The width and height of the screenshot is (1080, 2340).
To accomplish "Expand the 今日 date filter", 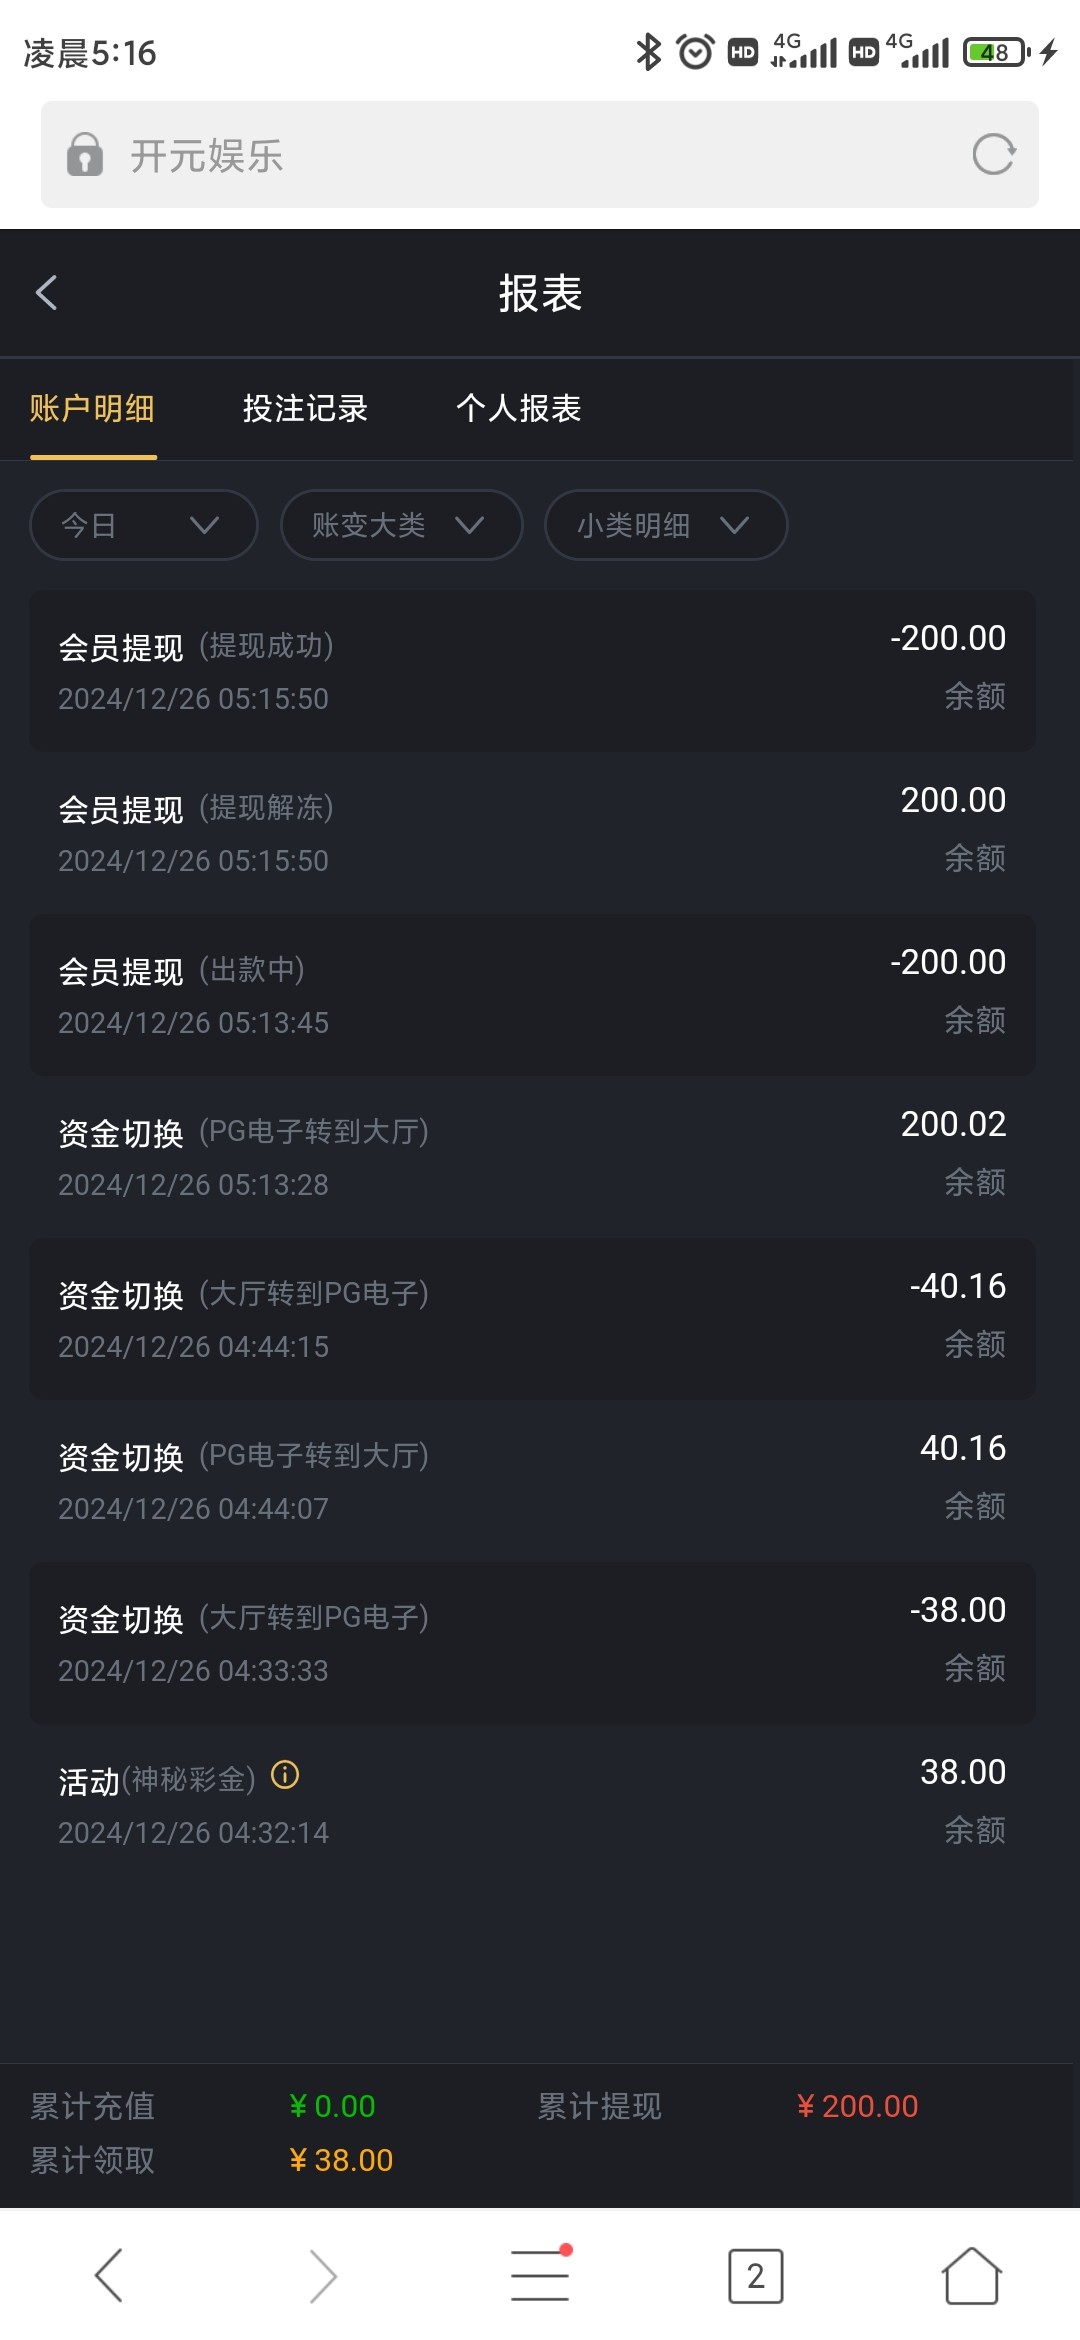I will pyautogui.click(x=143, y=525).
